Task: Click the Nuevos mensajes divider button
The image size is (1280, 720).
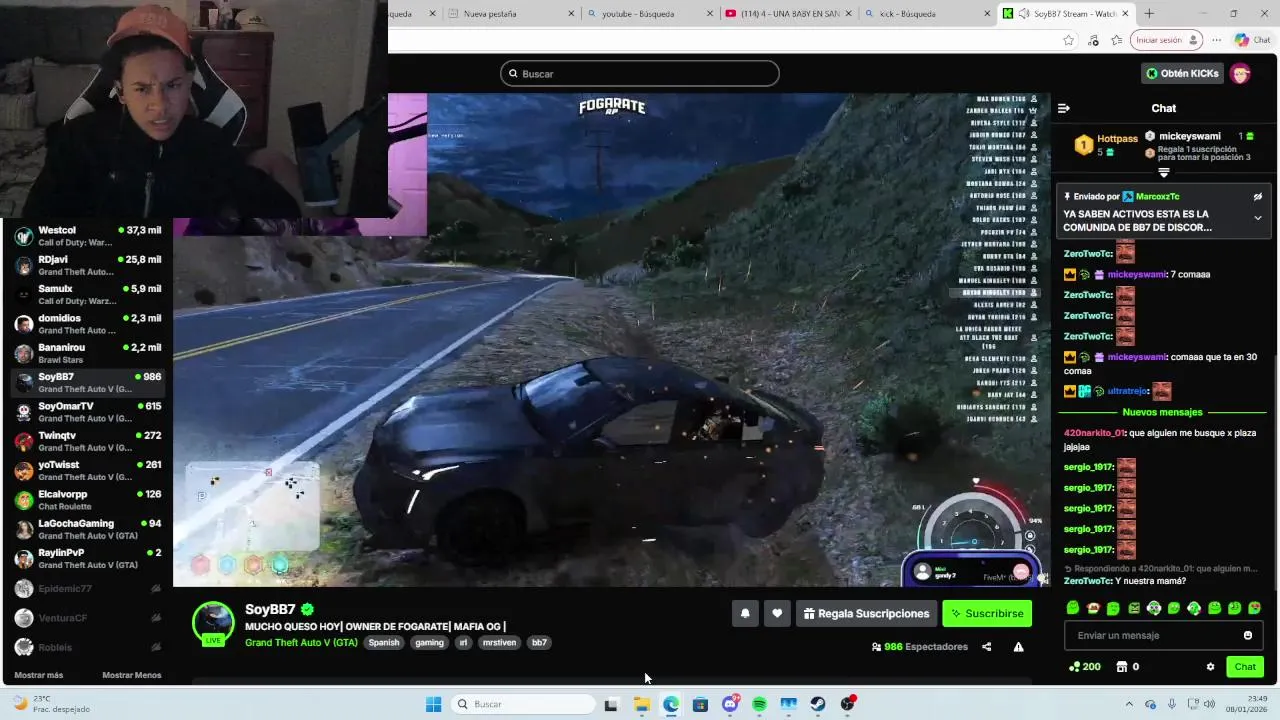Action: click(1163, 412)
